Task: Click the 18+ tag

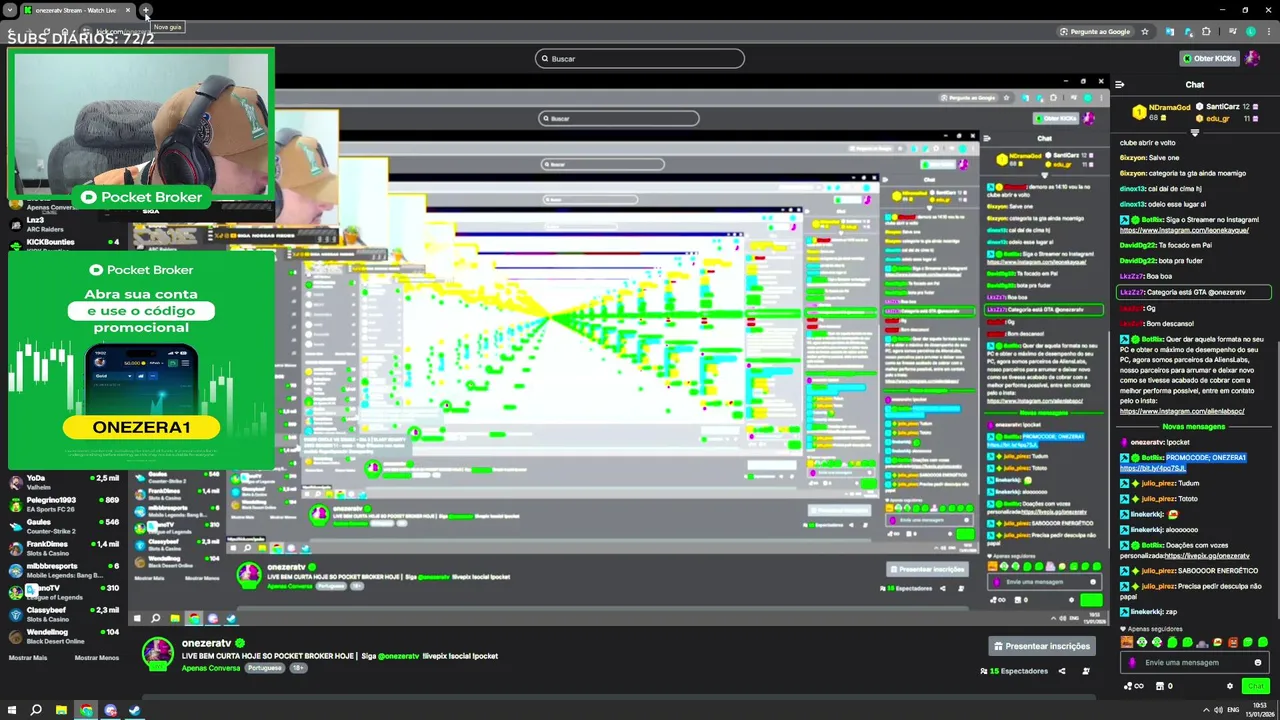Action: click(x=298, y=667)
